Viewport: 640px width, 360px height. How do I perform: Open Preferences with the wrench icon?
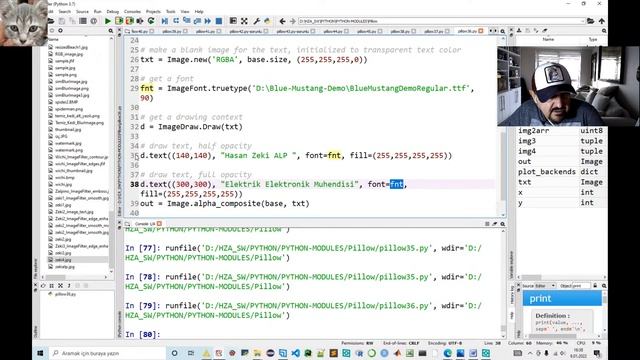pos(257,21)
